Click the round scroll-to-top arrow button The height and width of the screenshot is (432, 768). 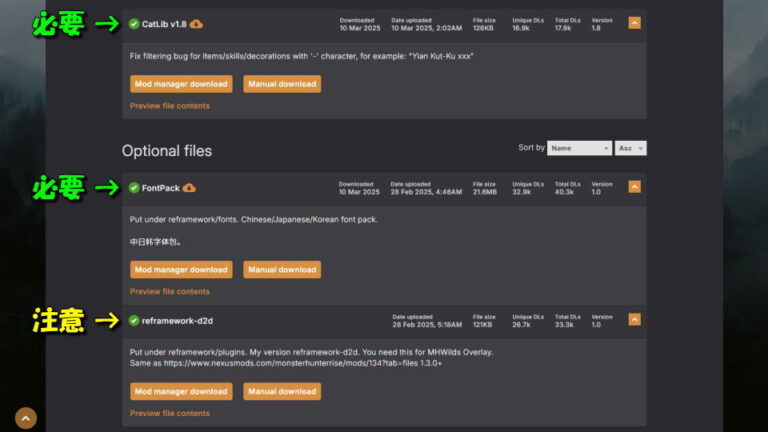coord(26,418)
